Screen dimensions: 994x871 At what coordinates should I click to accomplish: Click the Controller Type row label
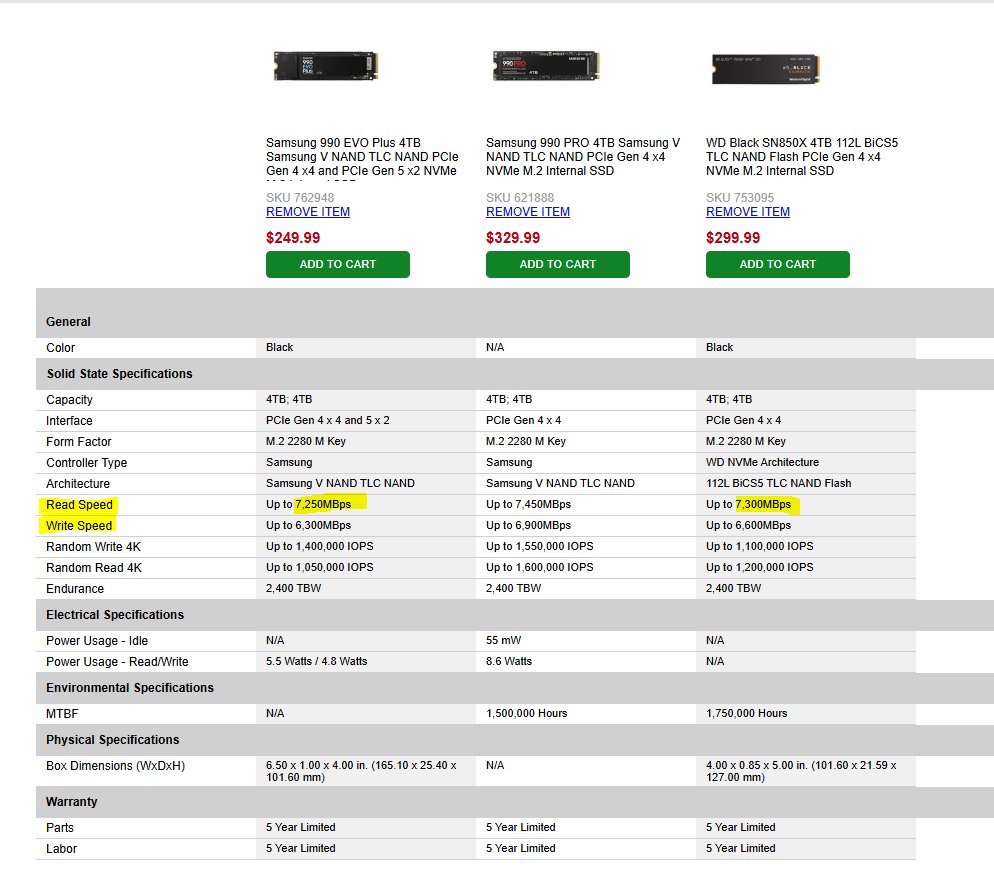click(86, 462)
